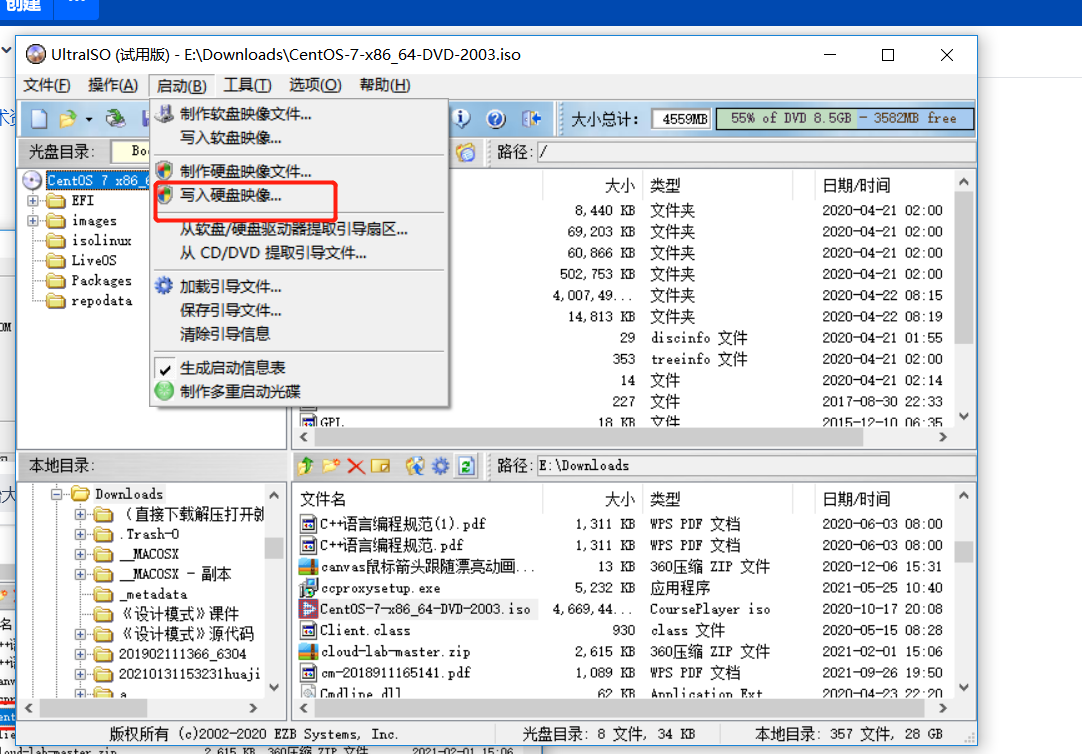1082x754 pixels.
Task: Collapse the Downloads folder node
Action: point(57,494)
